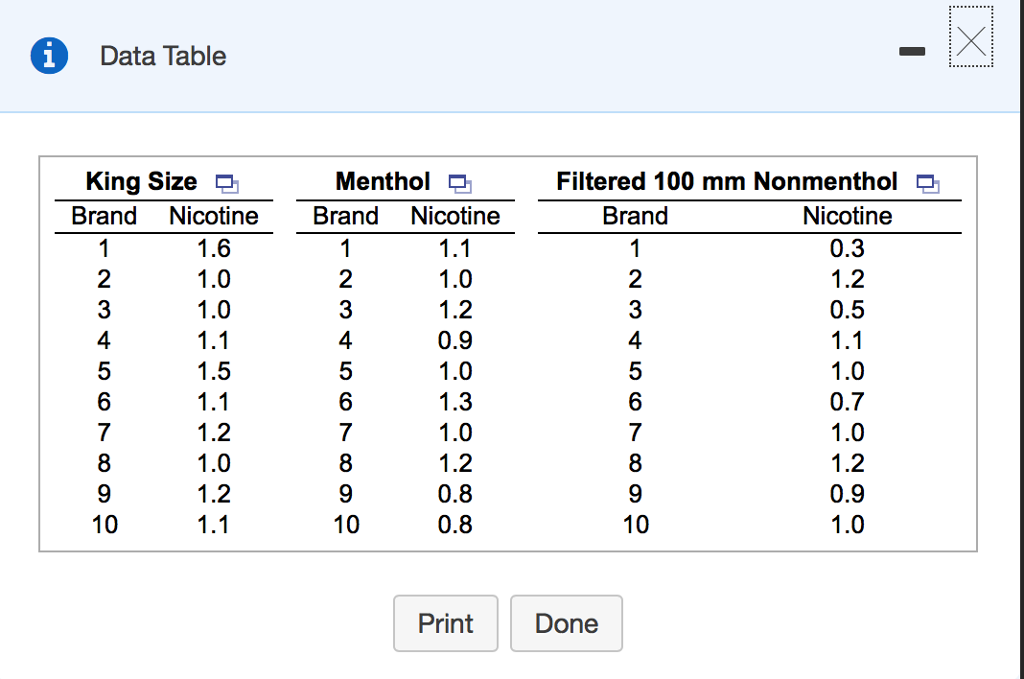Click the Nicotine header under Filtered Nonmenthol
The width and height of the screenshot is (1024, 679).
847,215
